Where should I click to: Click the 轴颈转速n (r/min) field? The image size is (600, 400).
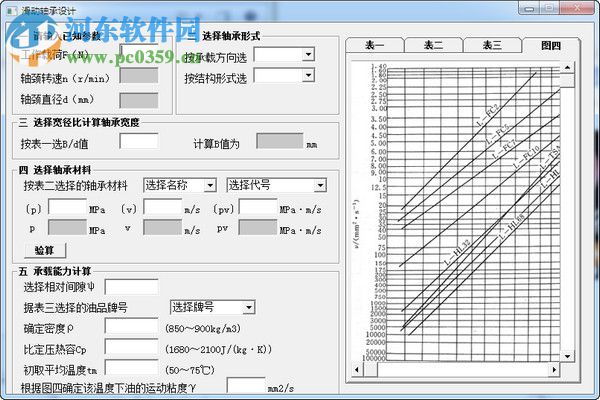[x=139, y=75]
